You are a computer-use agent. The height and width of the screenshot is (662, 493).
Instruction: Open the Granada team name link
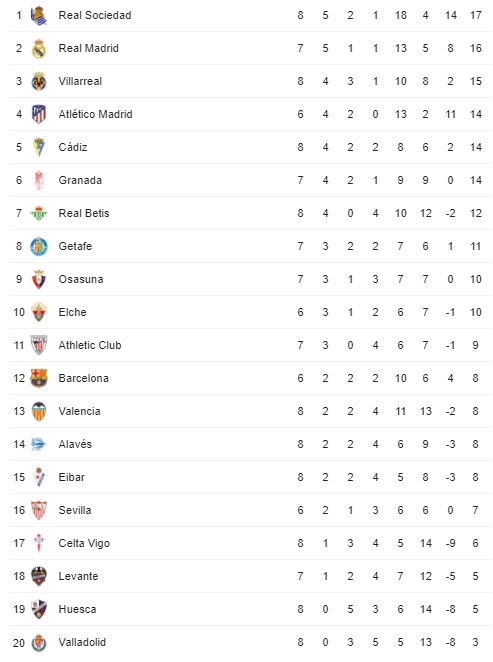point(80,180)
